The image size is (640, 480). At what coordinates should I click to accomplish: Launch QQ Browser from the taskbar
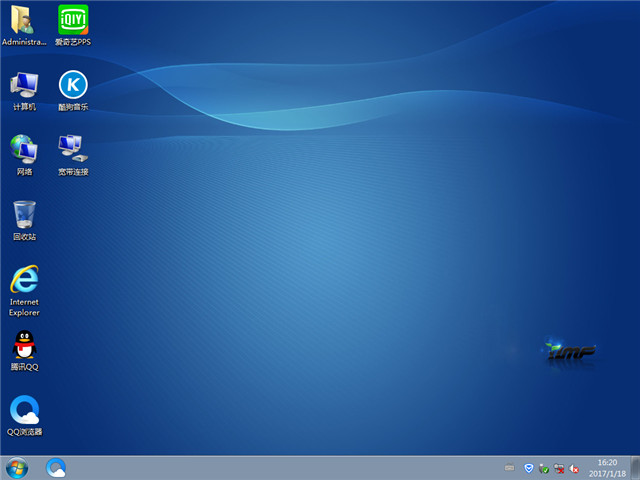coord(56,467)
